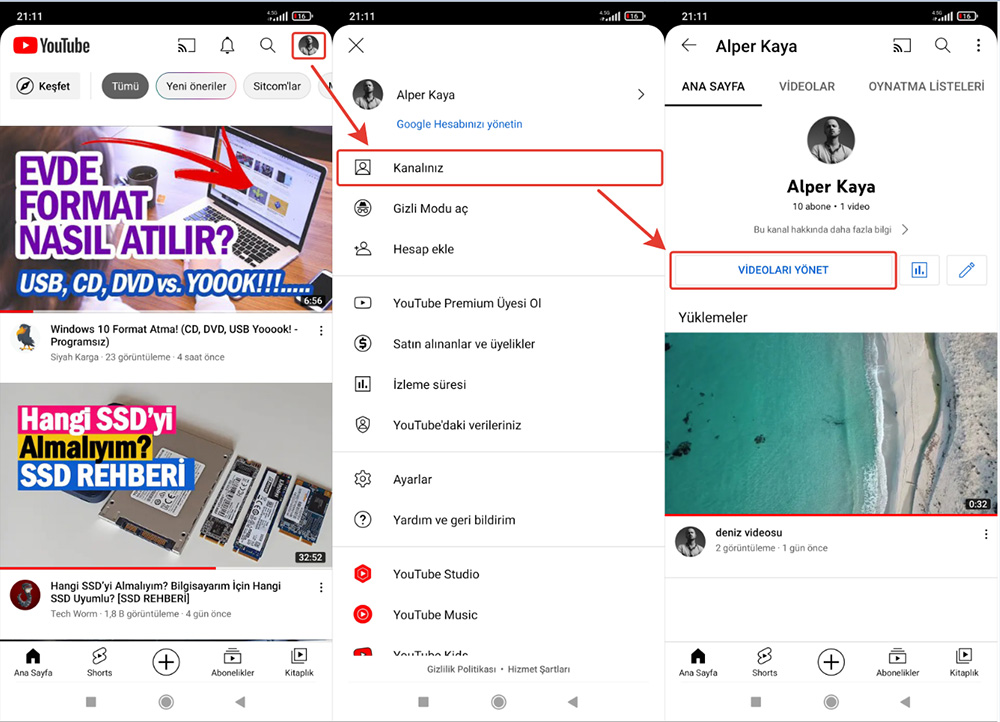Click 'Google Hesabınızı yönetin' link
The image size is (1000, 722).
tap(459, 124)
